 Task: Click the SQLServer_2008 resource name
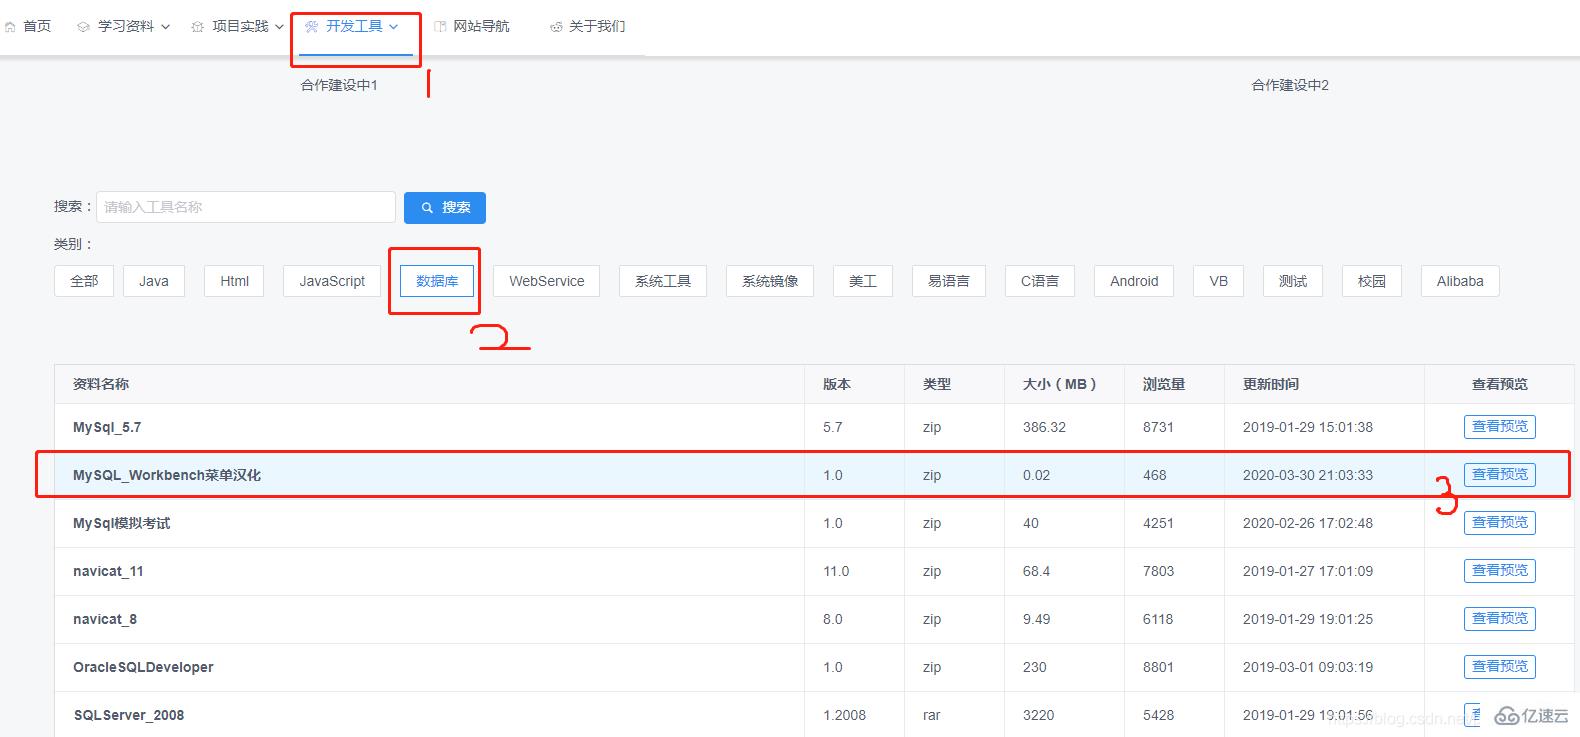(x=129, y=715)
